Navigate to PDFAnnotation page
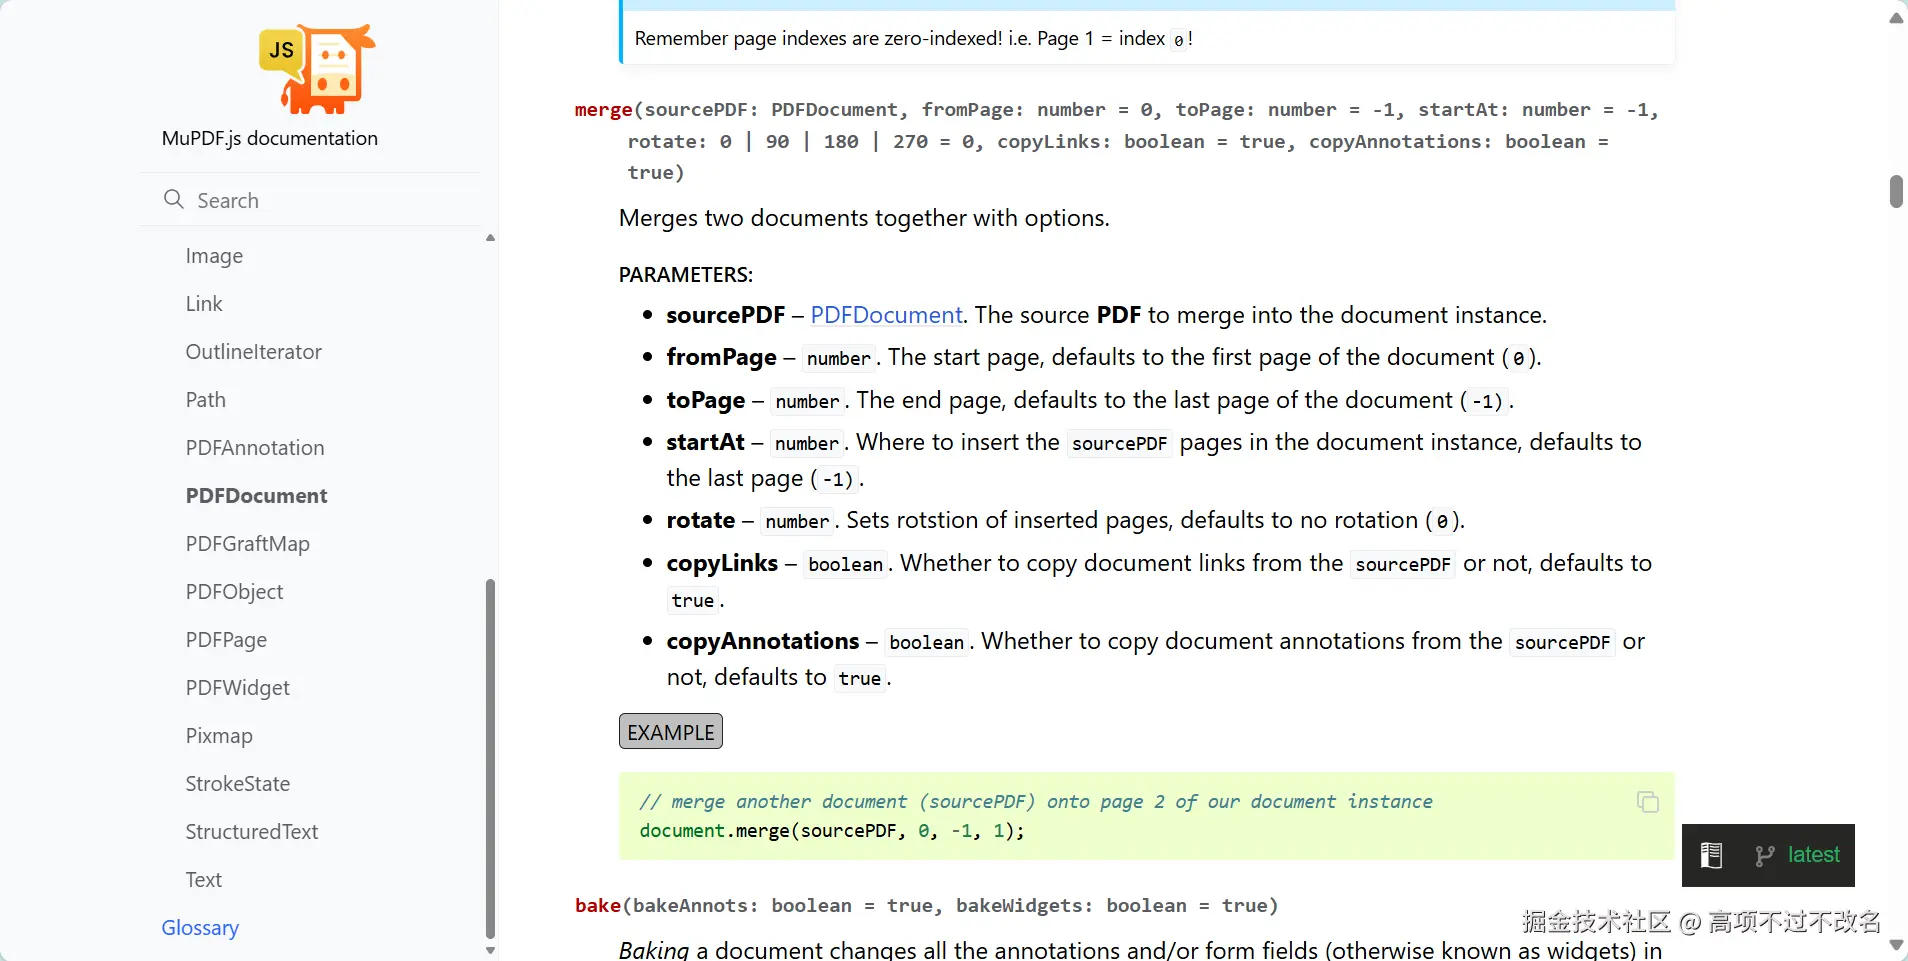 coord(255,448)
